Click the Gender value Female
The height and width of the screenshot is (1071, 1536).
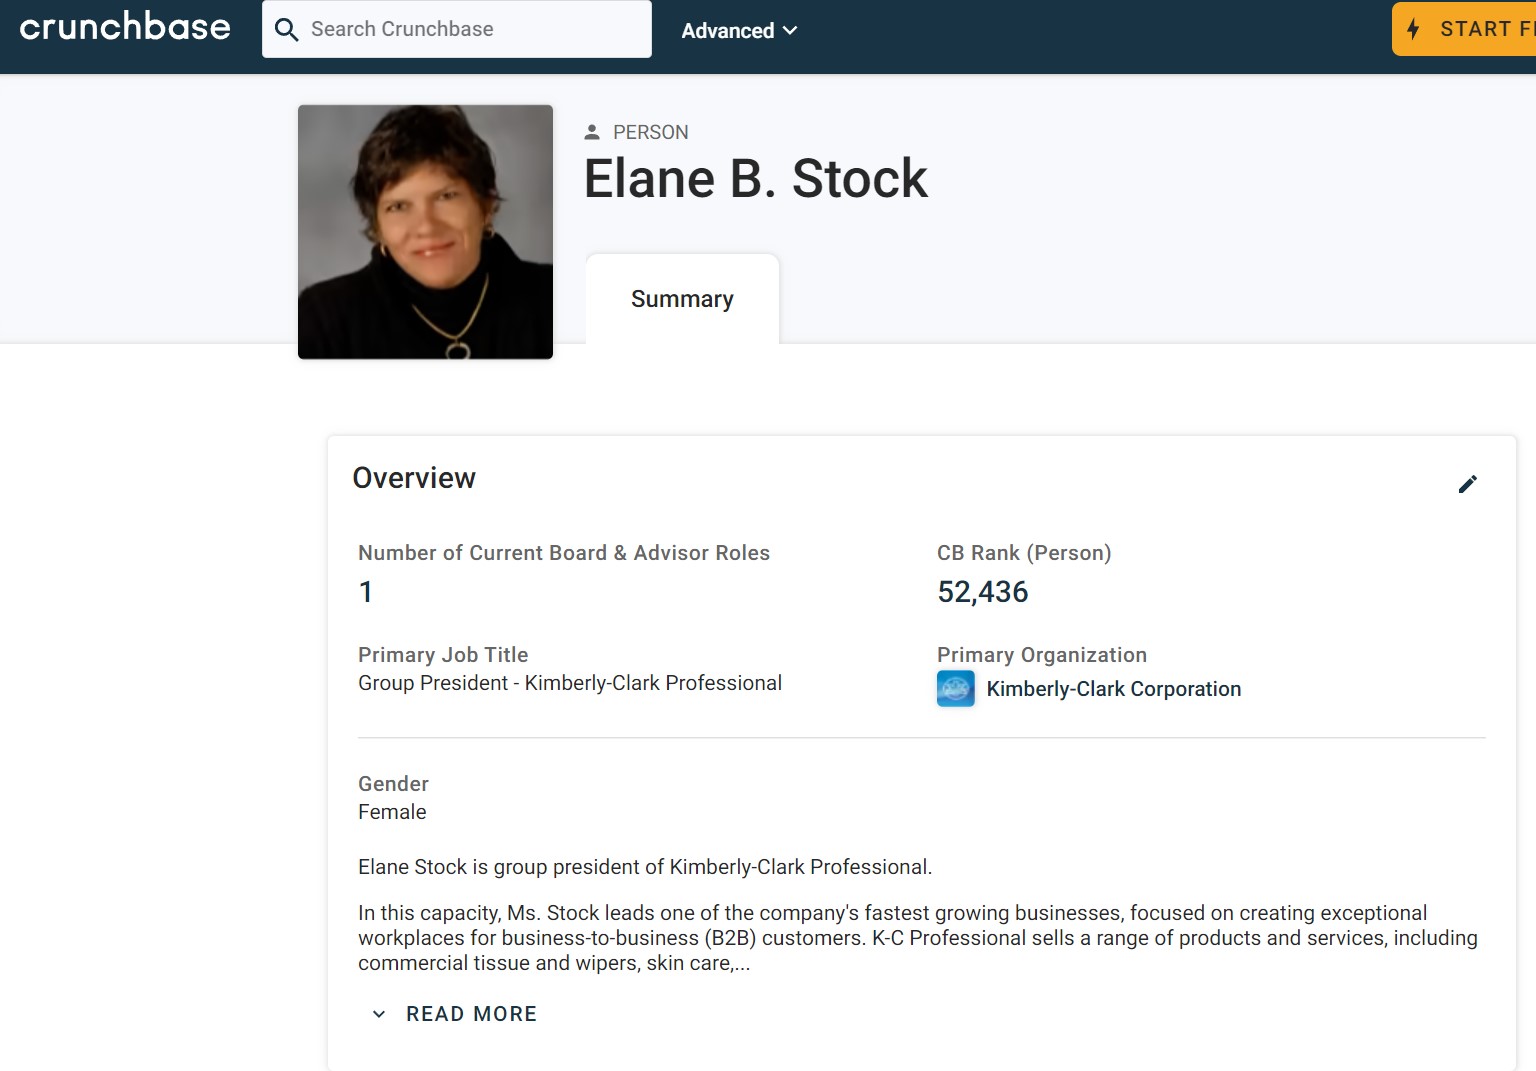point(392,812)
